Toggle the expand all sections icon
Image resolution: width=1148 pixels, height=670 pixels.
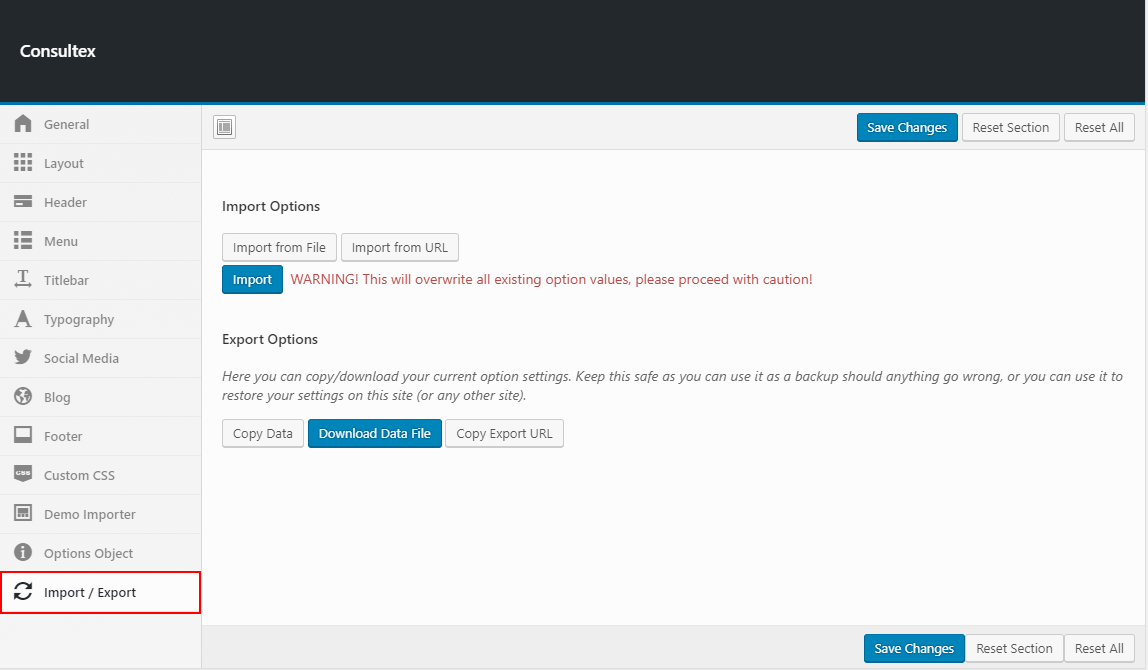click(224, 127)
